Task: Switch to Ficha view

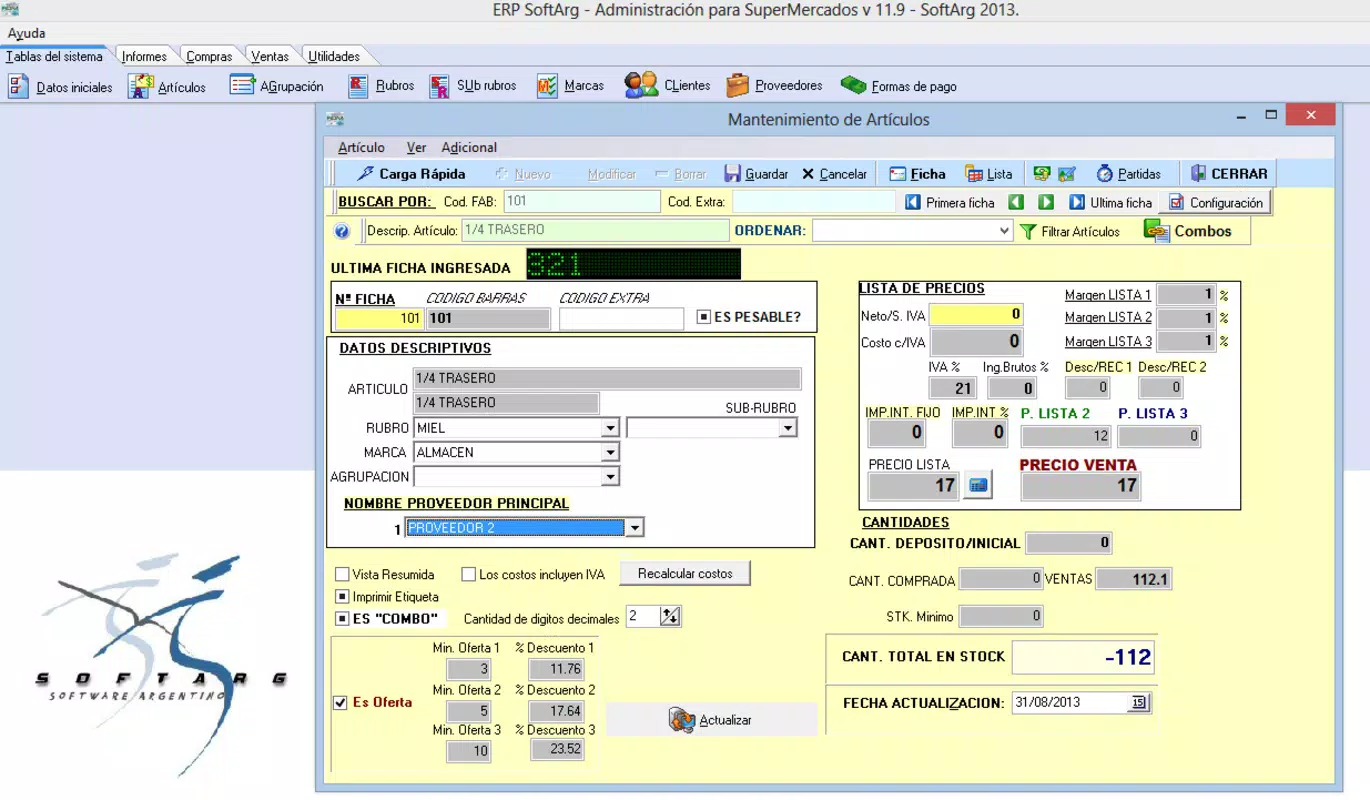Action: [x=917, y=174]
